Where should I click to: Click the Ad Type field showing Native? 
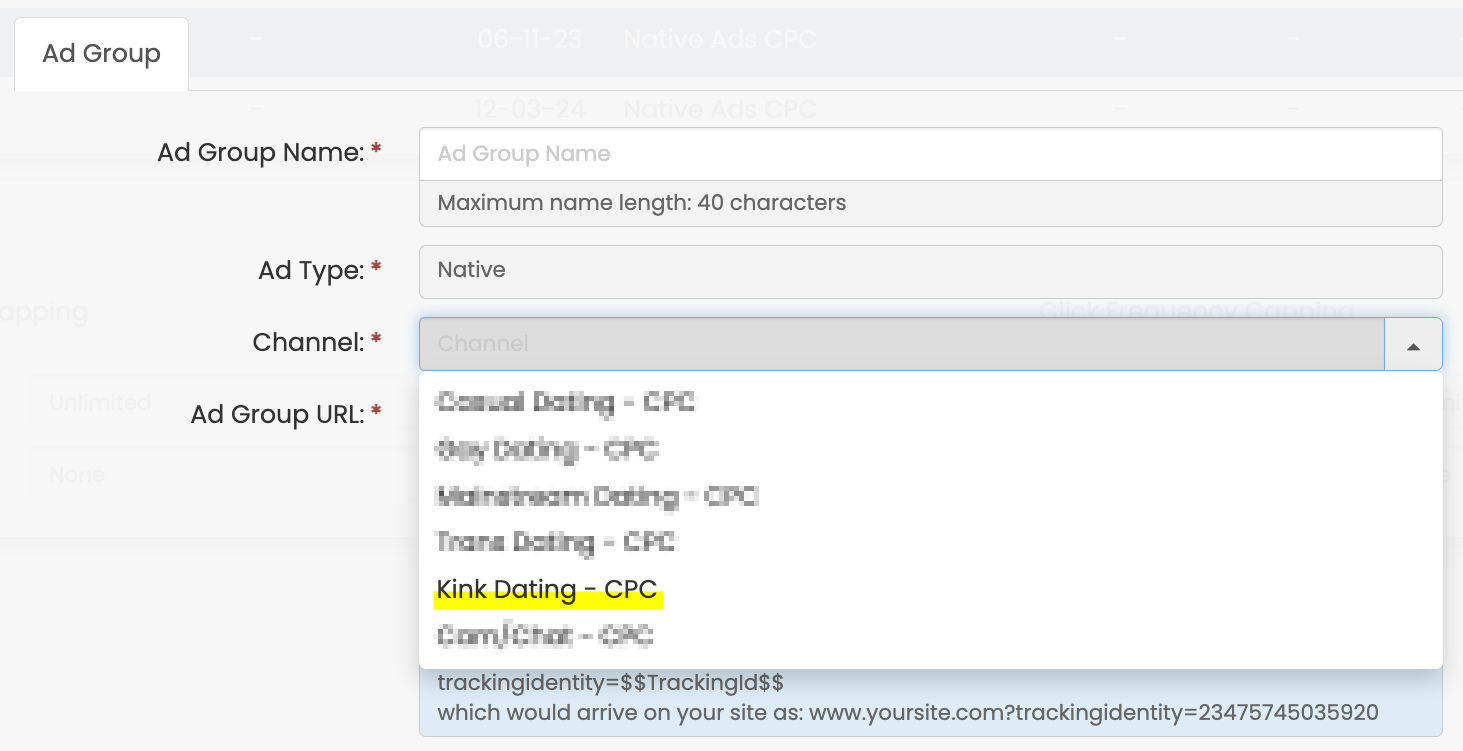930,271
